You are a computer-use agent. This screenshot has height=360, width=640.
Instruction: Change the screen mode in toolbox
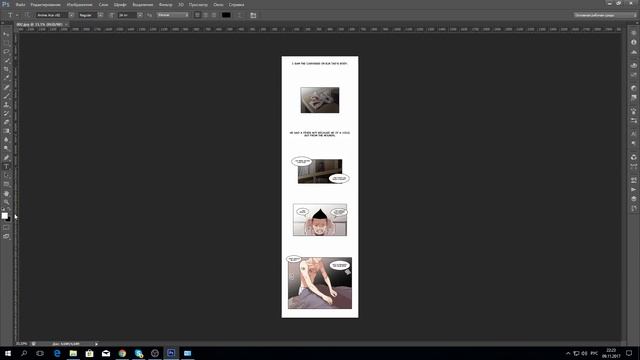pos(6,236)
